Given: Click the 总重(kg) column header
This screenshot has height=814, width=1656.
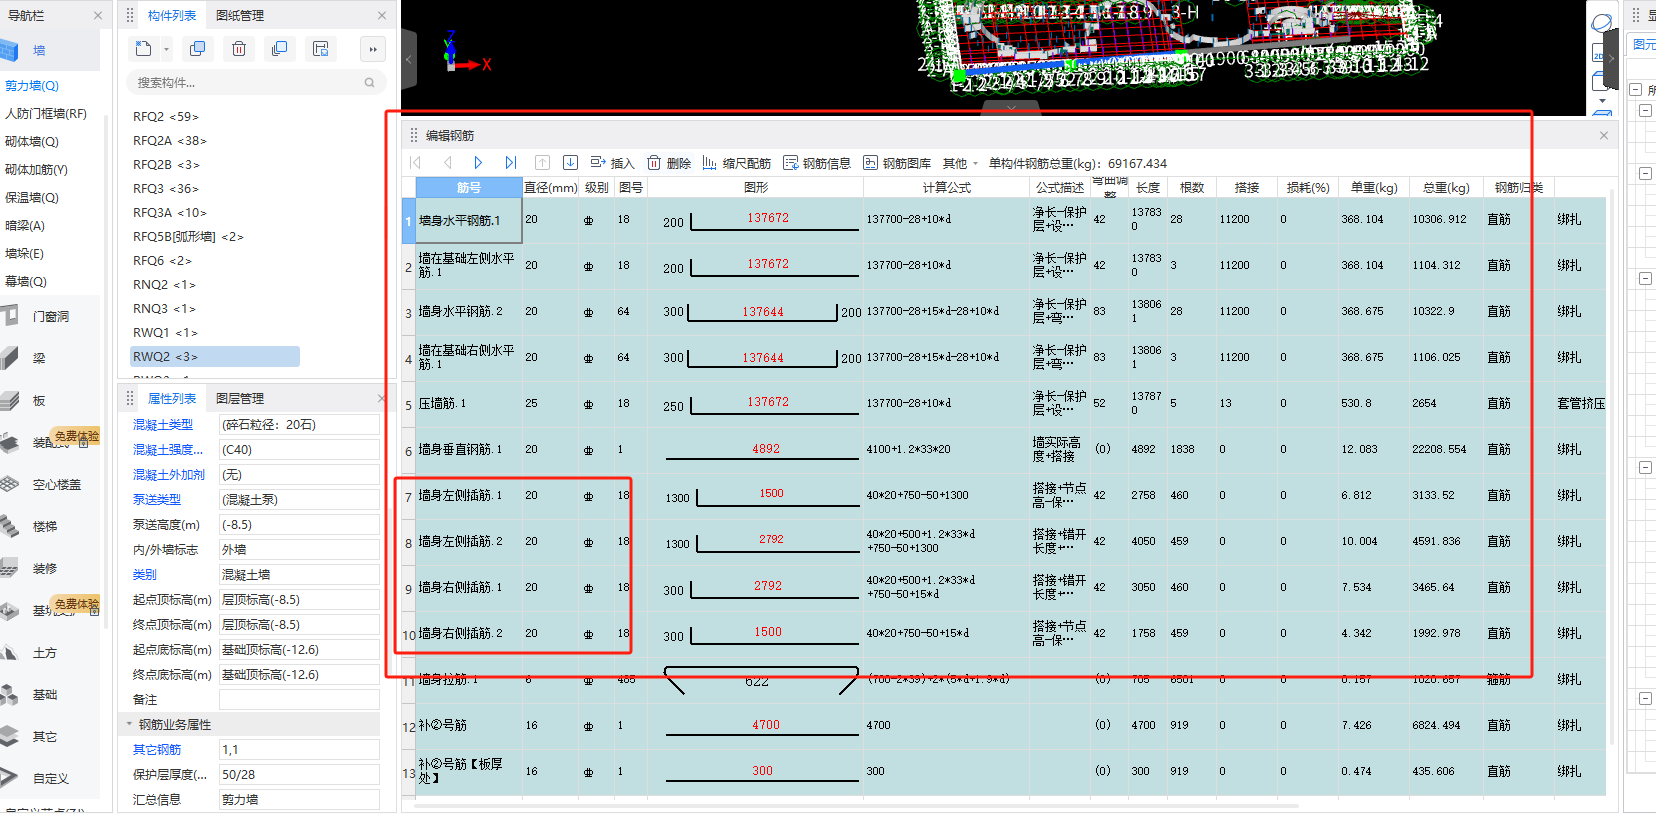Looking at the screenshot, I should 1446,187.
